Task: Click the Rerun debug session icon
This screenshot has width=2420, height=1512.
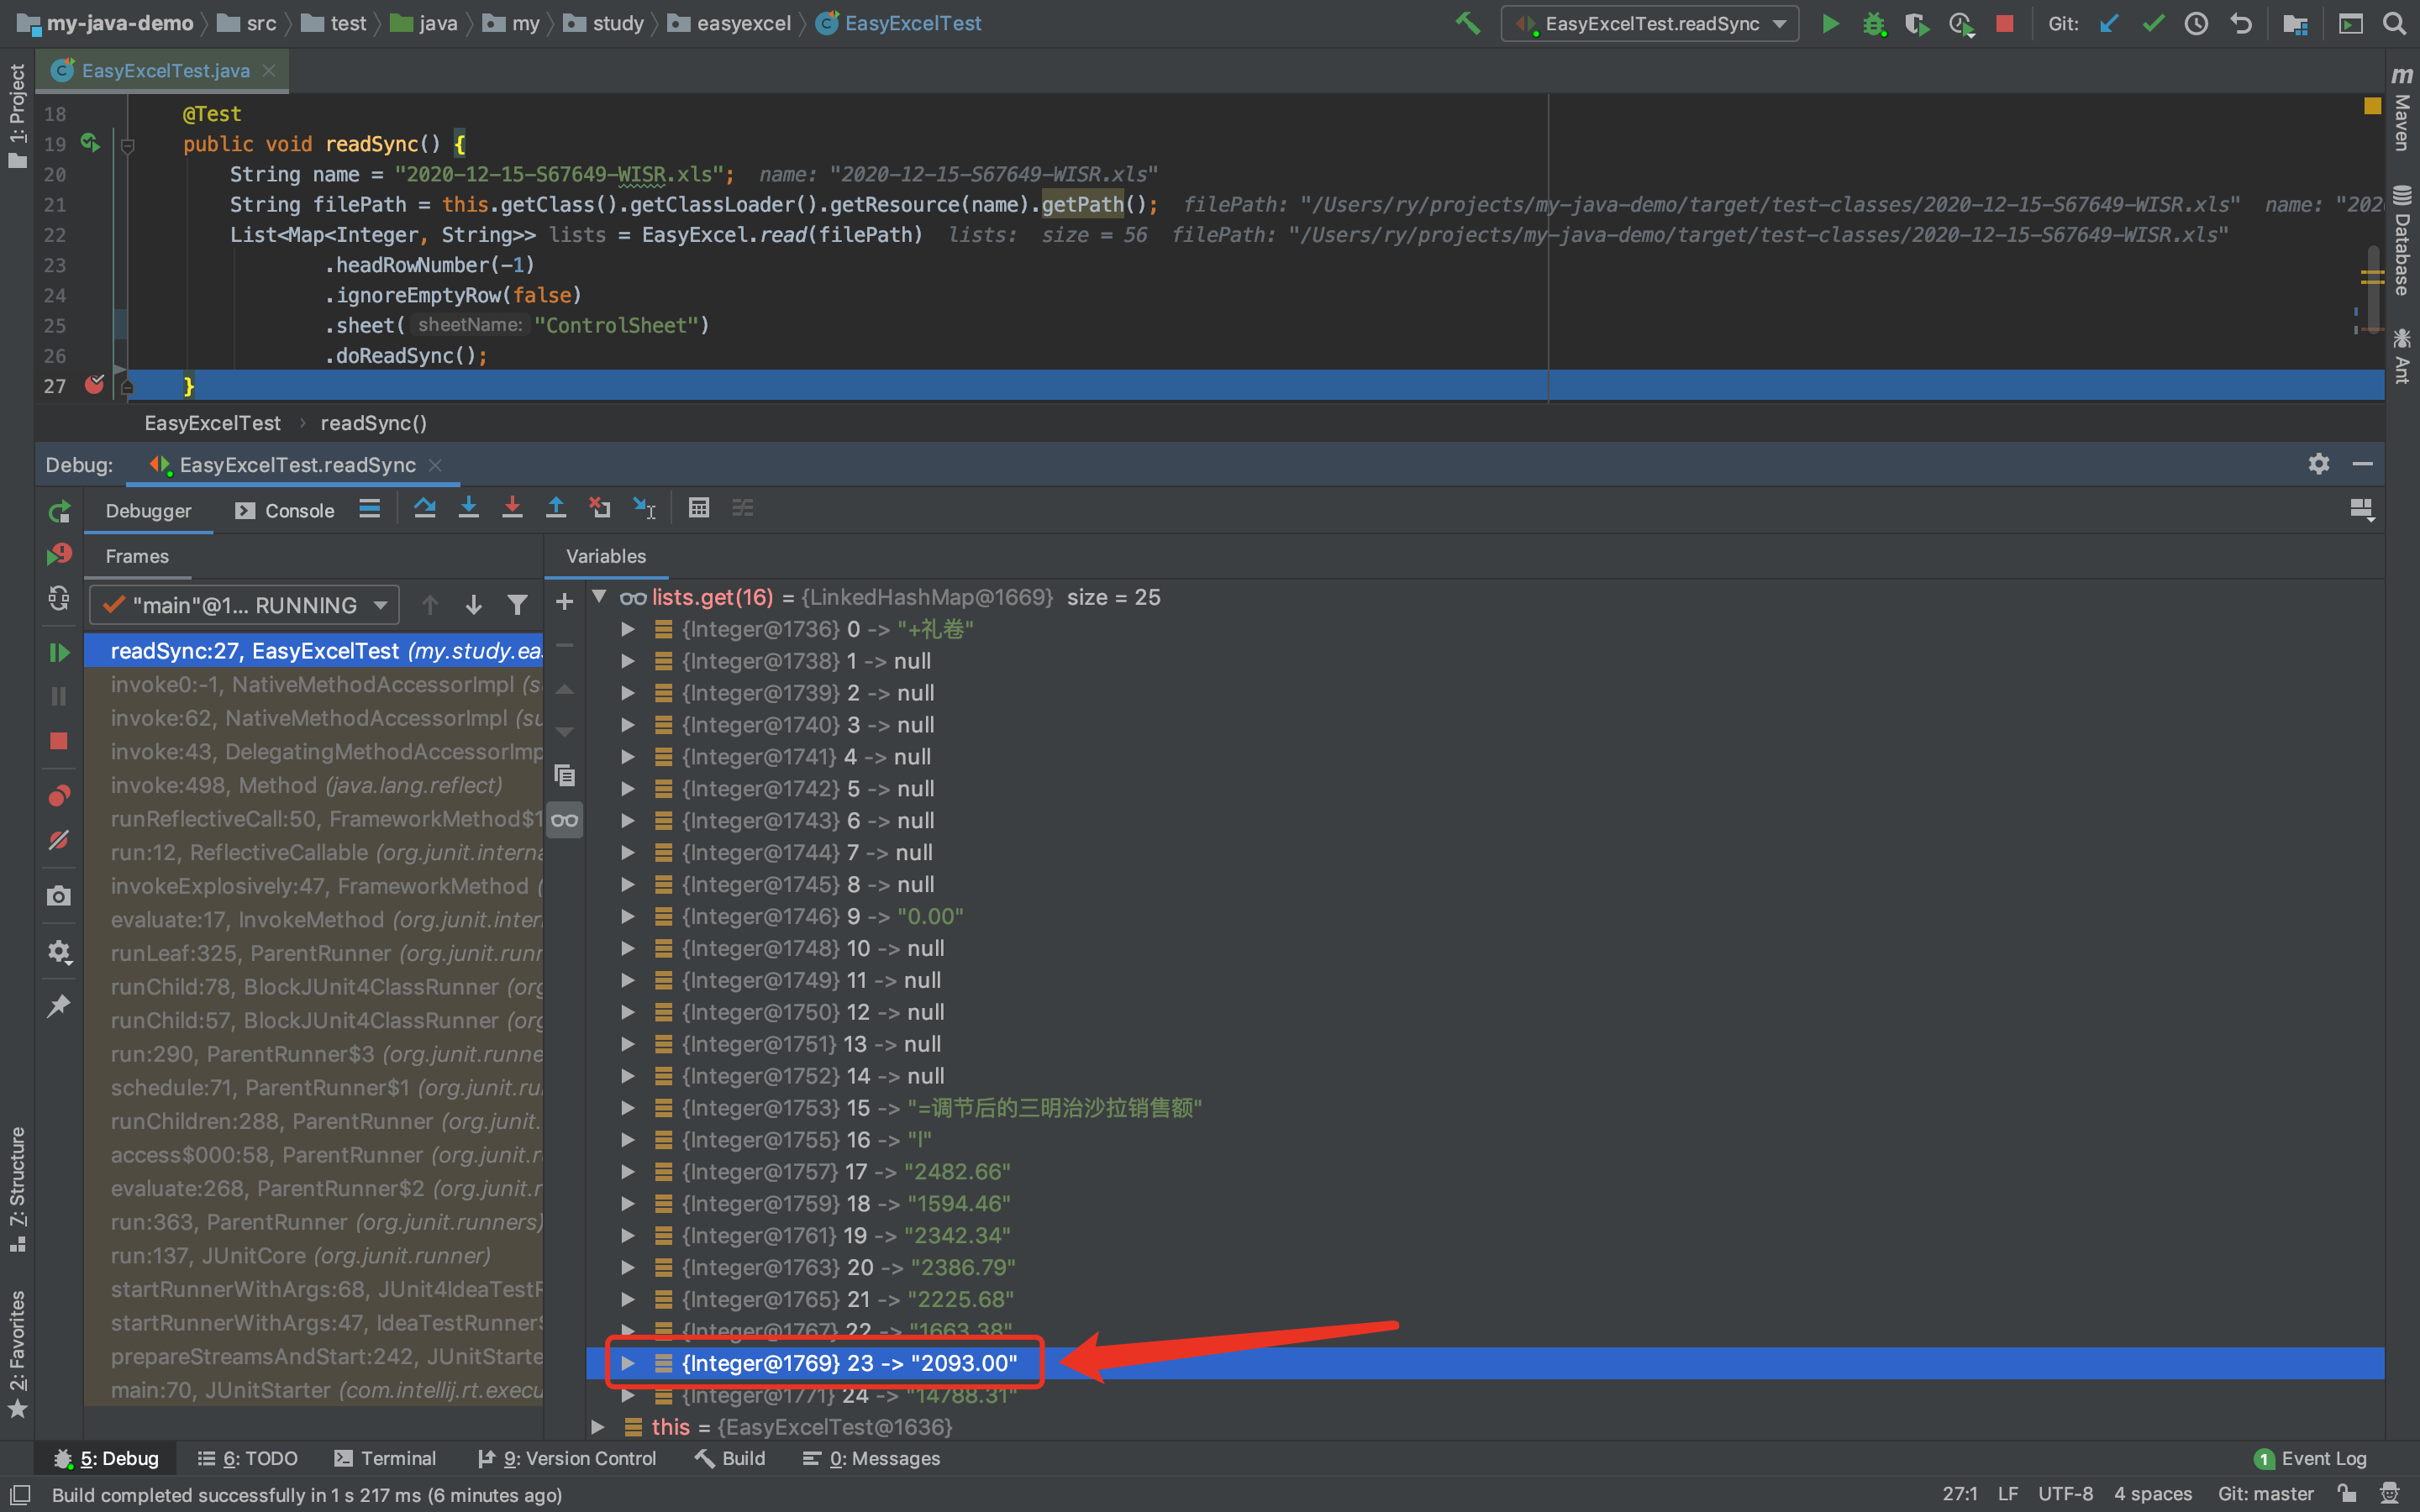Action: (59, 512)
